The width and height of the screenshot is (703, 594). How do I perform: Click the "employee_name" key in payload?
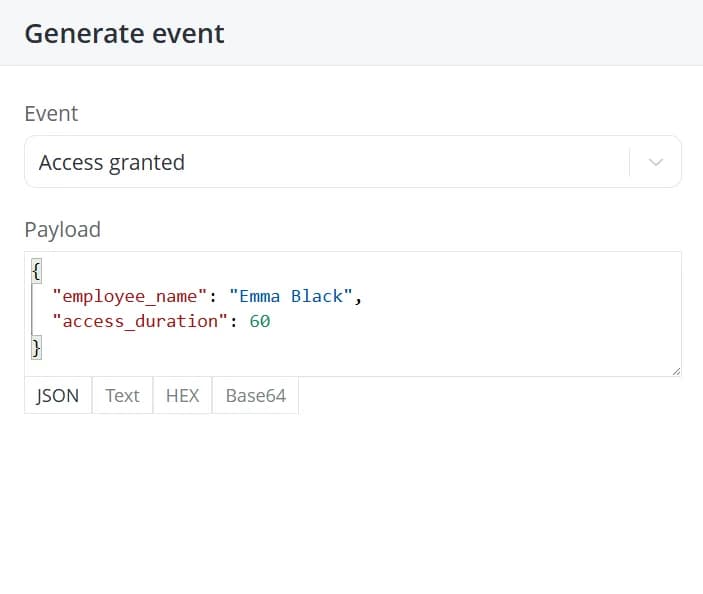[x=130, y=296]
